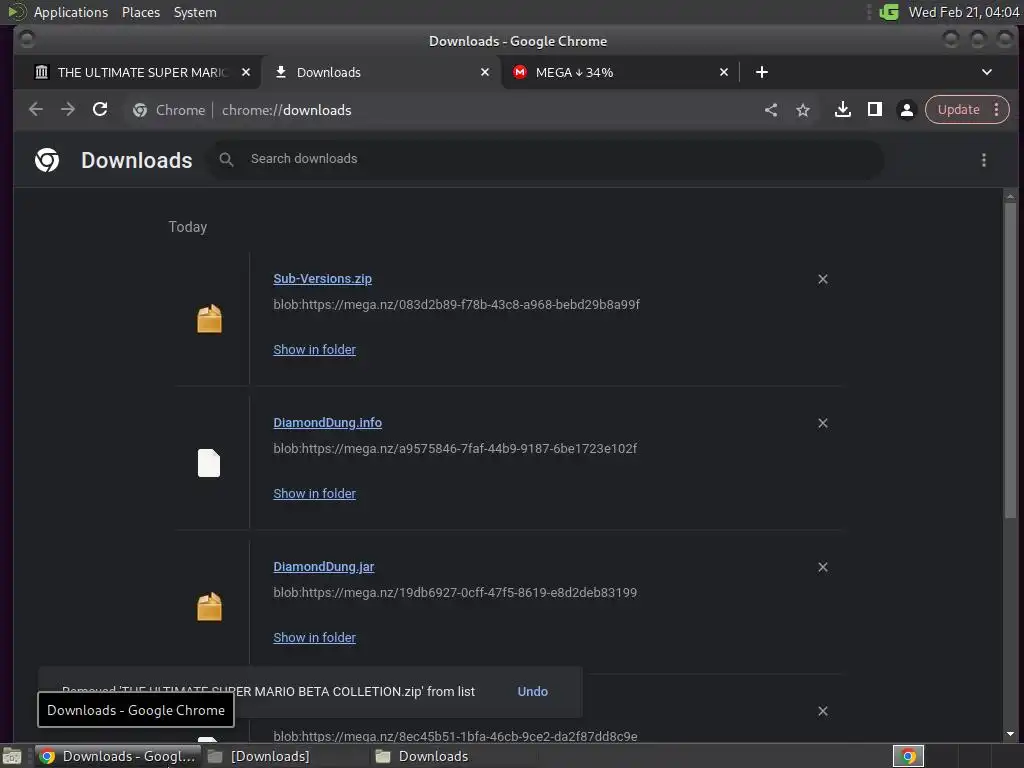1024x768 pixels.
Task: Remove DiamondDung.jar from the list
Action: pyautogui.click(x=823, y=567)
